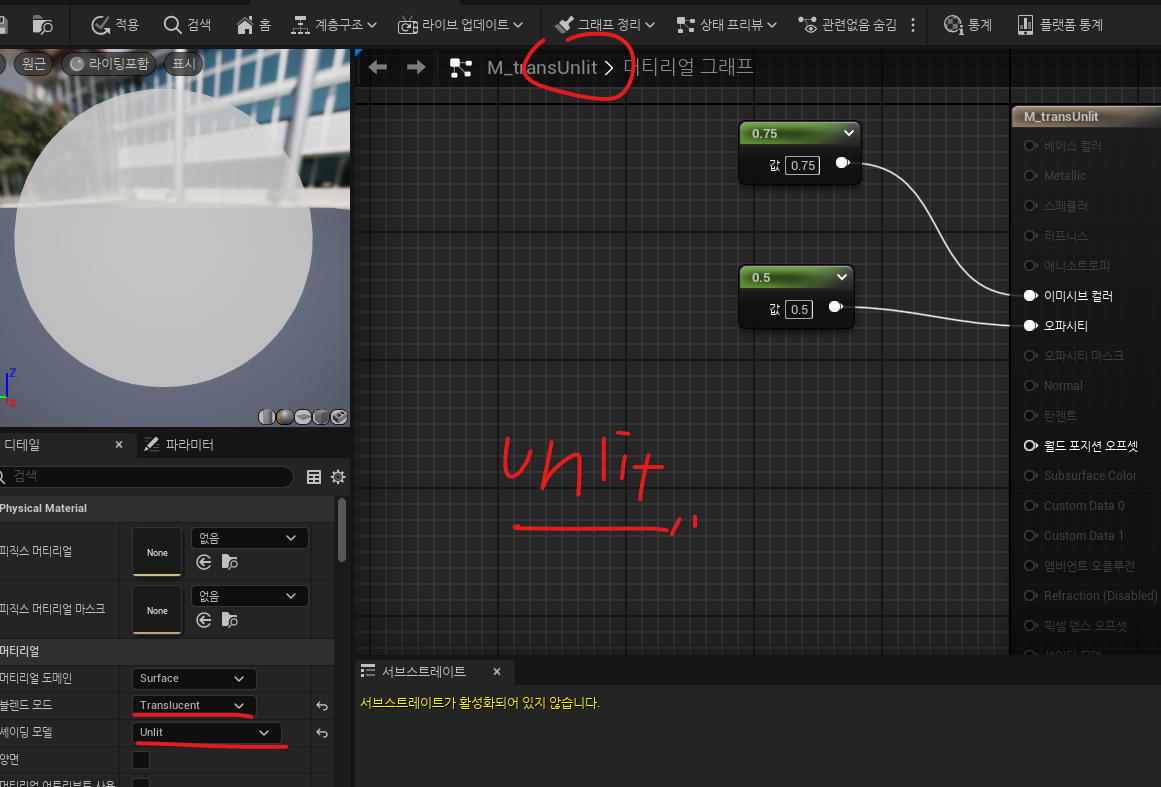Click the 이미시브 컬러 input pin

coord(1030,295)
